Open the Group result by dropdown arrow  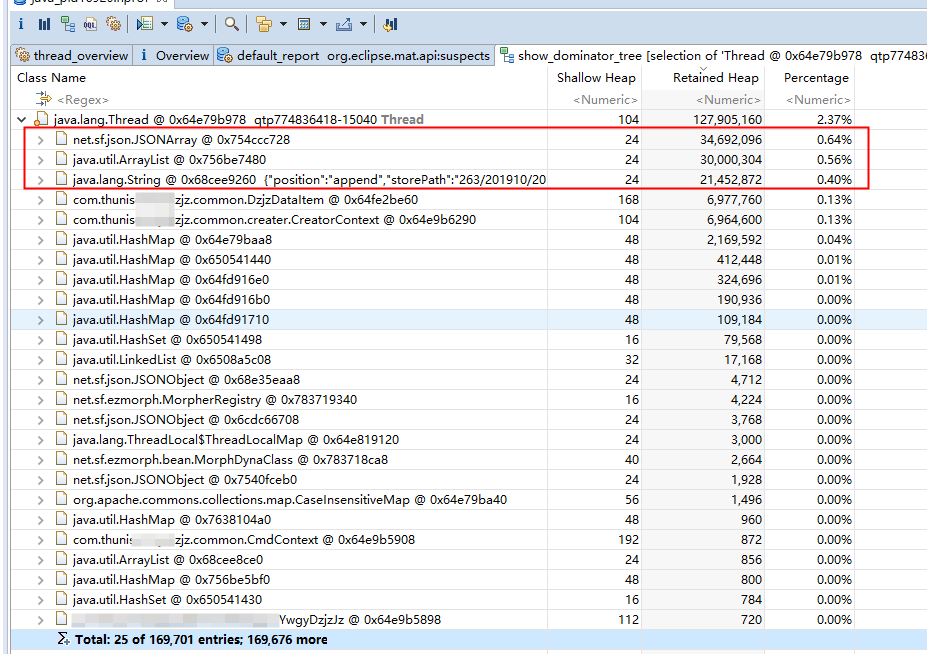coord(283,24)
